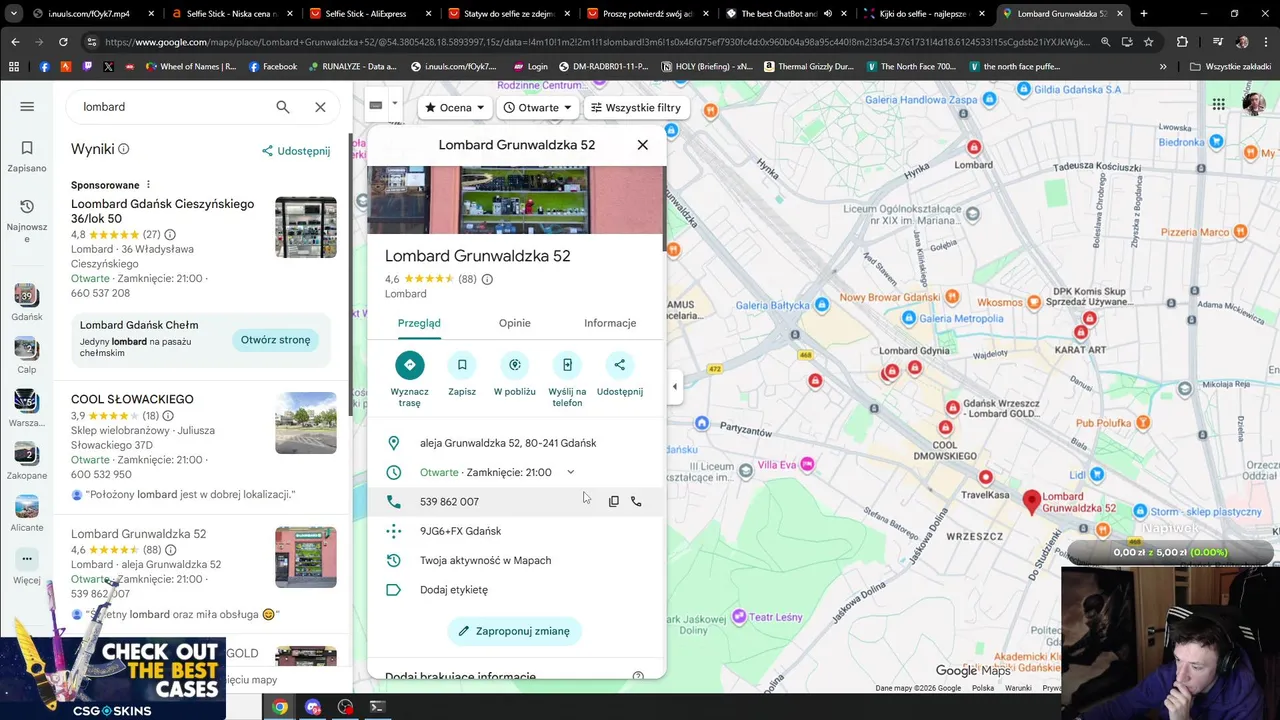
Task: Click Chrome icon in the taskbar
Action: (x=280, y=707)
